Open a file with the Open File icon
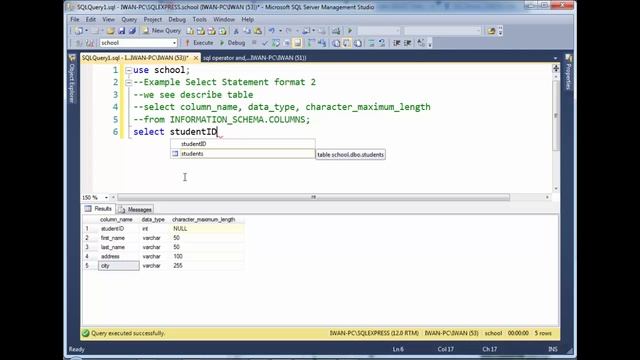This screenshot has width=640, height=360. coord(111,31)
